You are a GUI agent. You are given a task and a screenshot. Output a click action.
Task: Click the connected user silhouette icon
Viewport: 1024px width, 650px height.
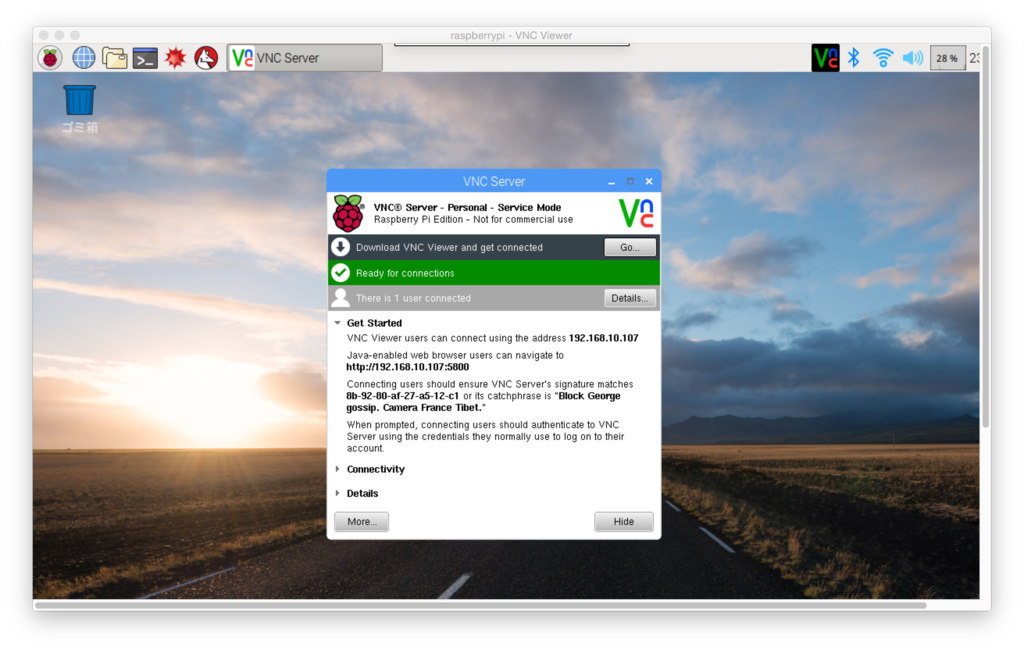point(340,298)
